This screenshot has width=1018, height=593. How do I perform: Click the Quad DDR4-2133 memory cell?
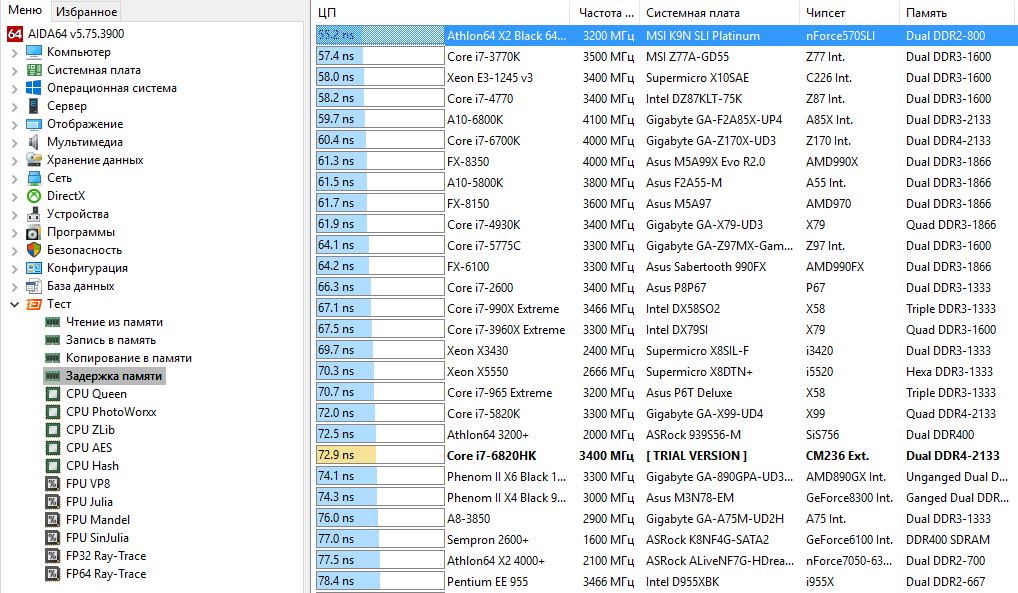(x=950, y=414)
